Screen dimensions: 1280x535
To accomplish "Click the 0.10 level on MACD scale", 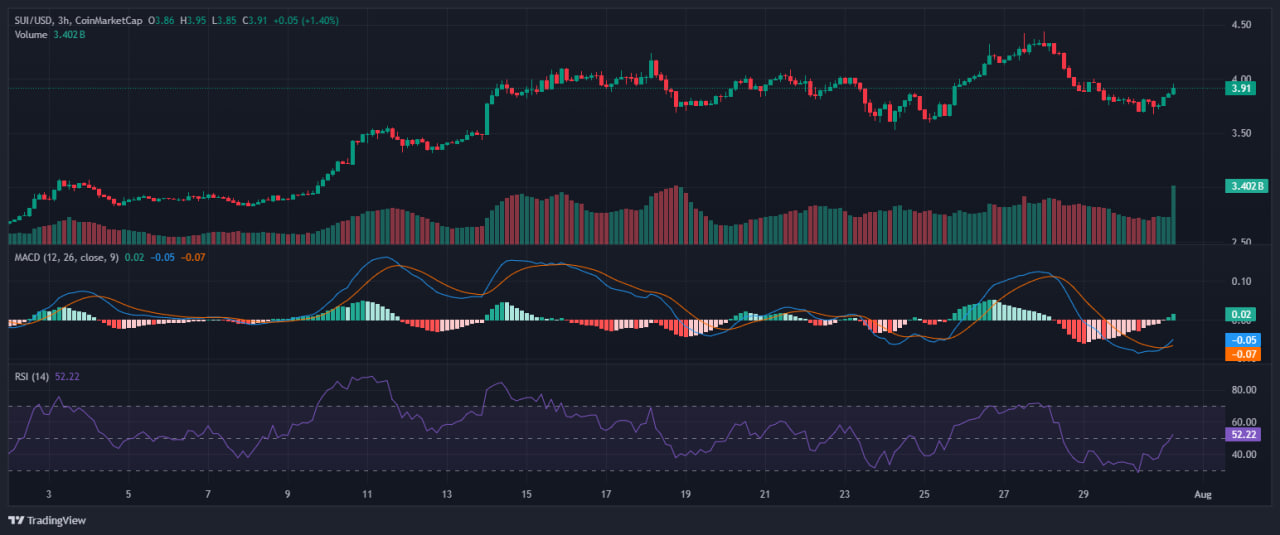I will [1241, 281].
